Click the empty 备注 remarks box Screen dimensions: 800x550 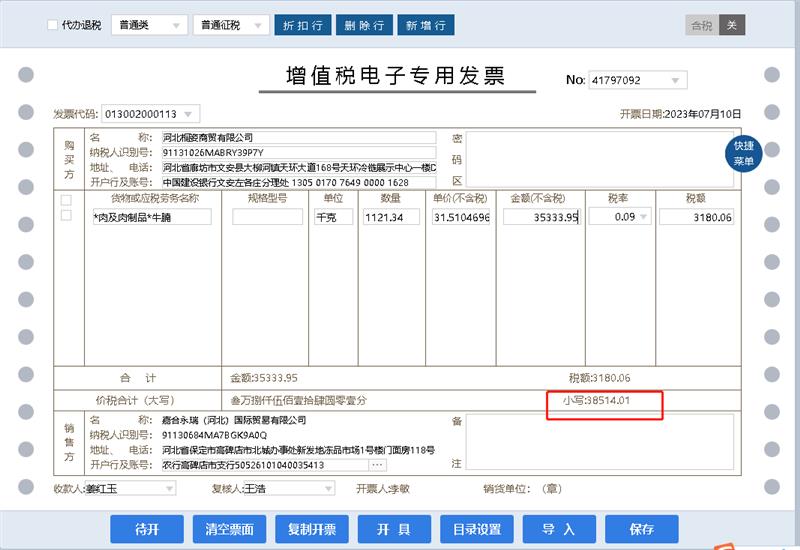tap(599, 442)
